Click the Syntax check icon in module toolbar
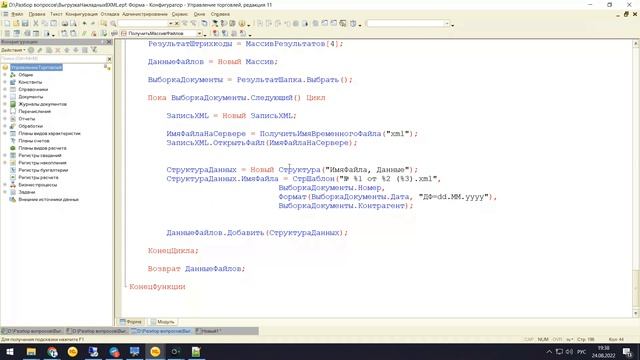Viewport: 640px width, 360px height. pos(104,33)
